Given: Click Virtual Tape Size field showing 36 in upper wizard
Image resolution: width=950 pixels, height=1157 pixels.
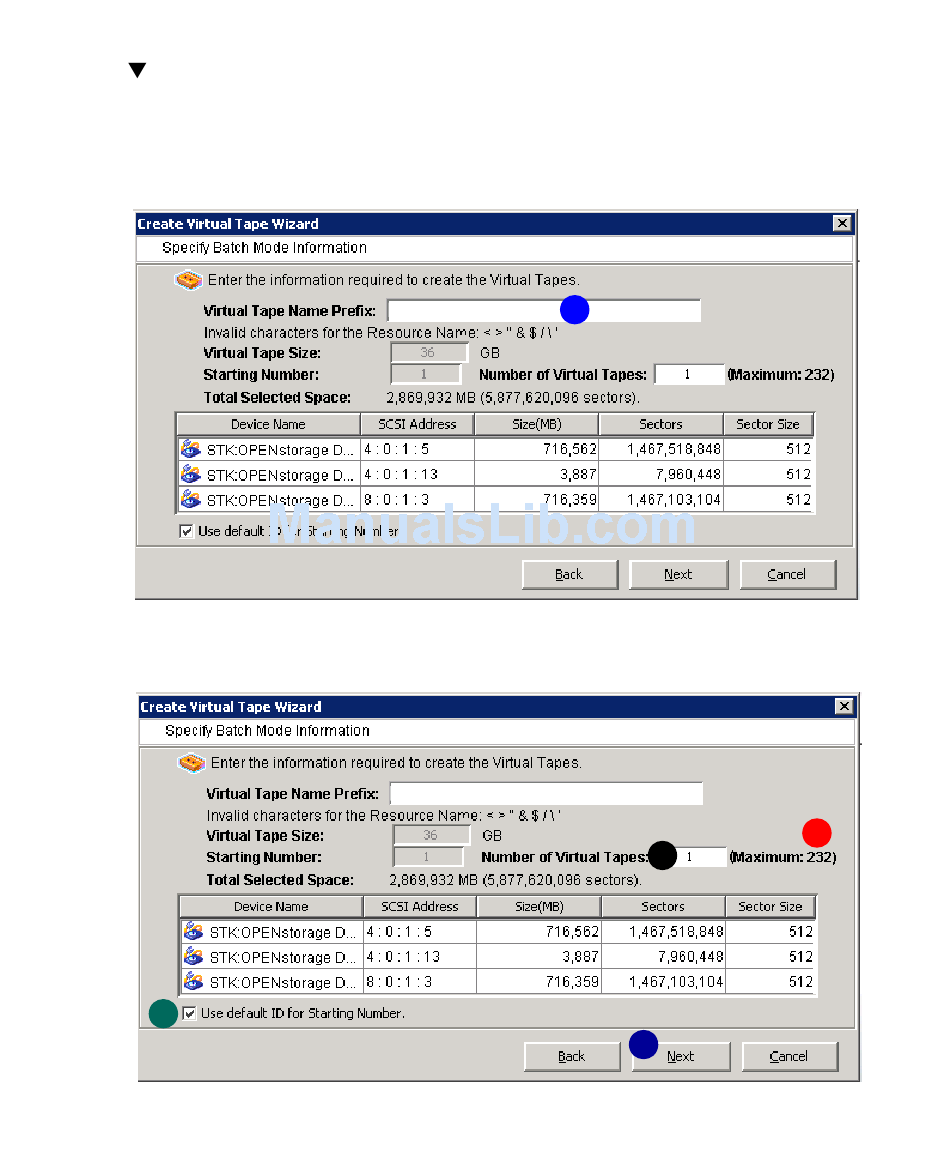Looking at the screenshot, I should (x=429, y=353).
